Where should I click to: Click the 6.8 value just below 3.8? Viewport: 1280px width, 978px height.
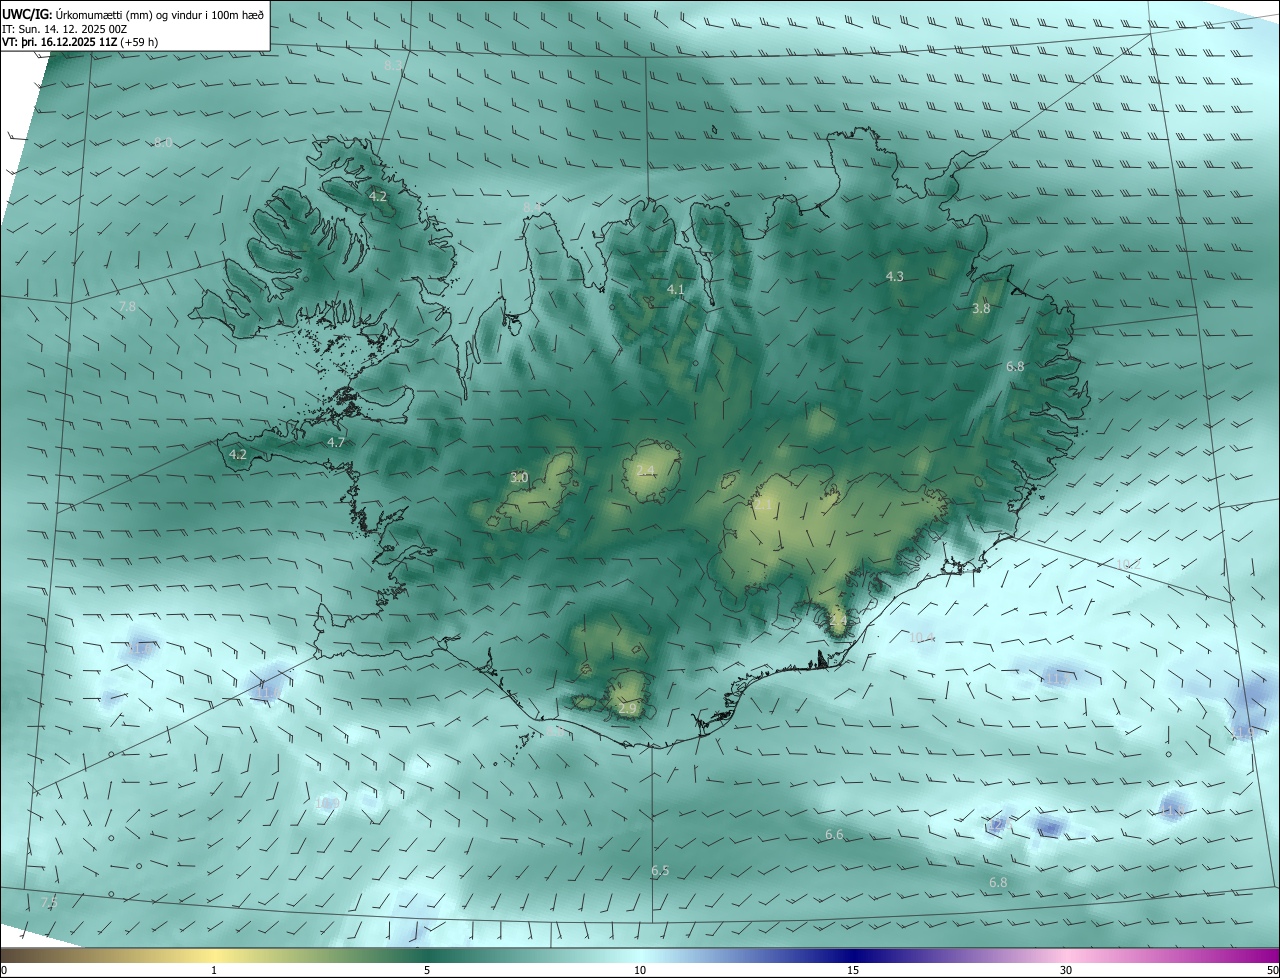[1015, 367]
